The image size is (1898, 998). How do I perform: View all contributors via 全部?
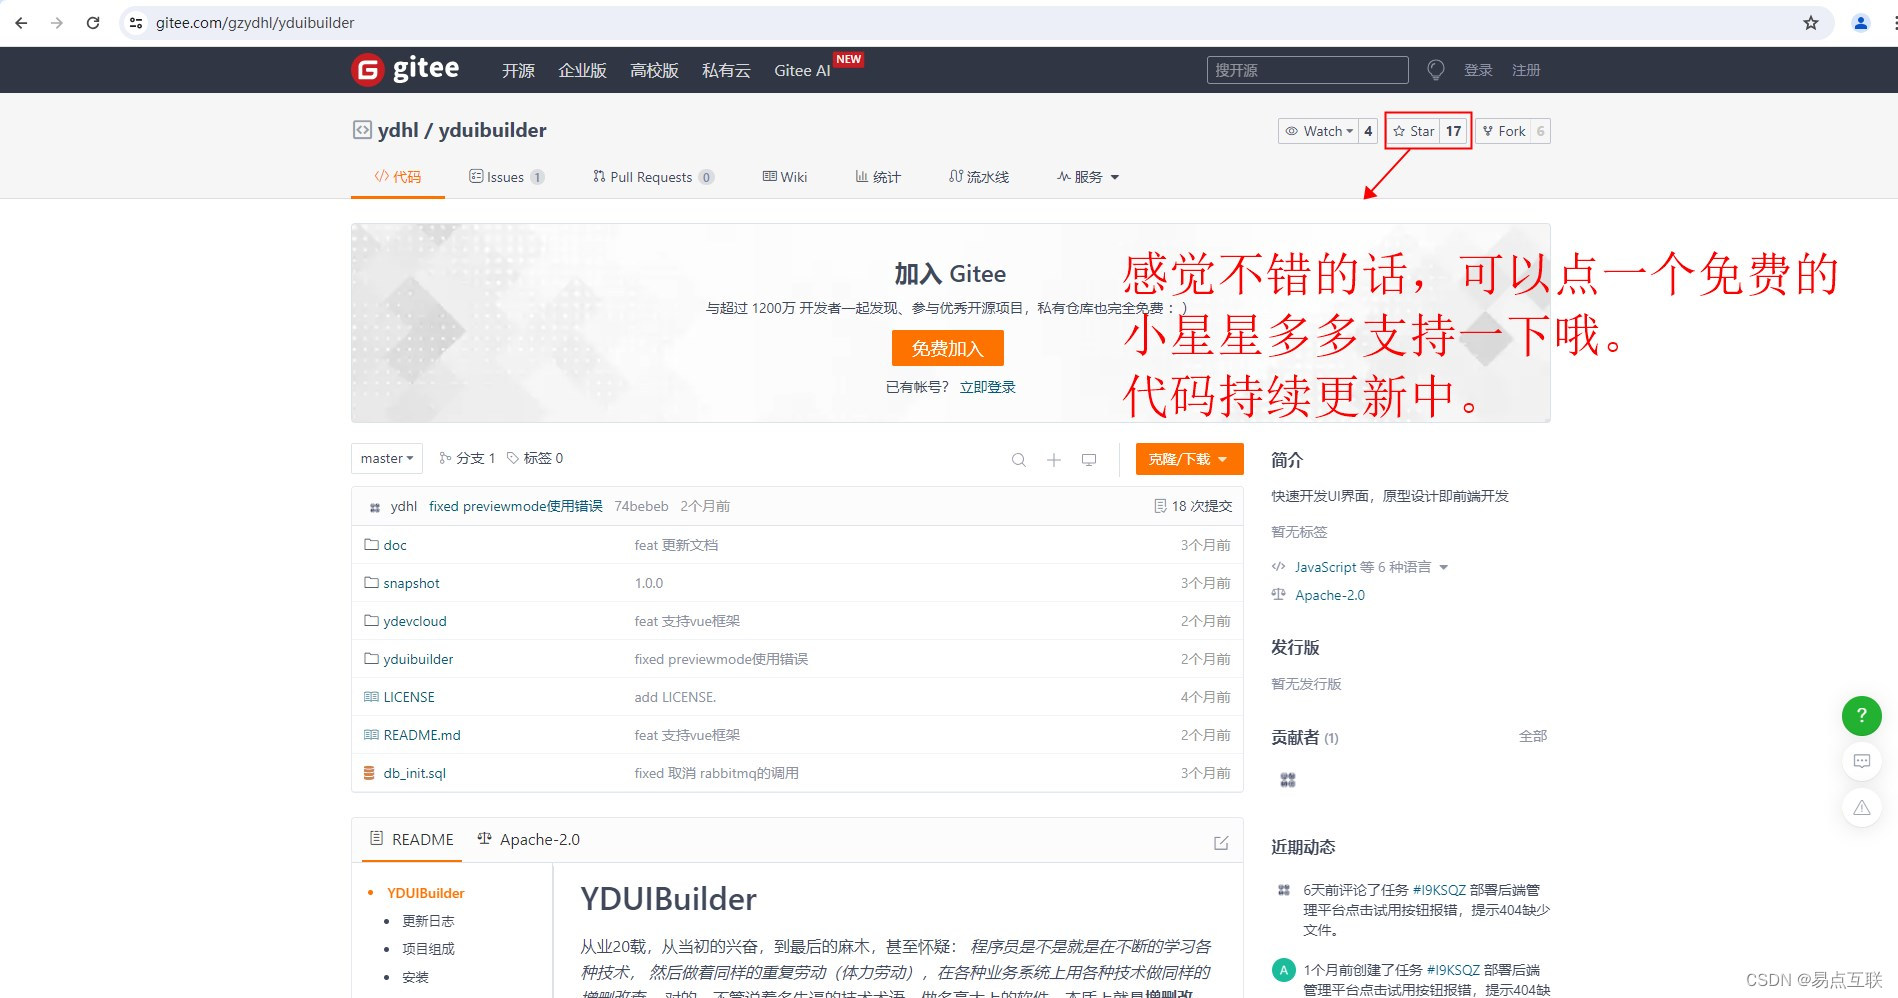pyautogui.click(x=1533, y=736)
